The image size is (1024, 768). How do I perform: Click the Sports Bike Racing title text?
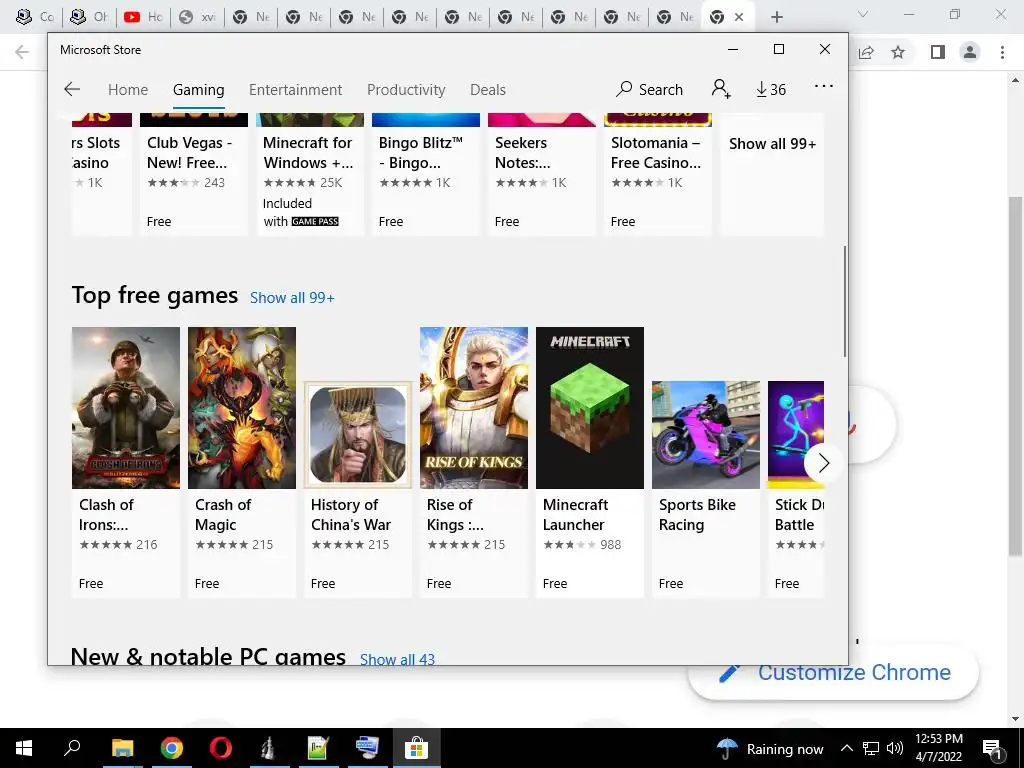coord(697,515)
